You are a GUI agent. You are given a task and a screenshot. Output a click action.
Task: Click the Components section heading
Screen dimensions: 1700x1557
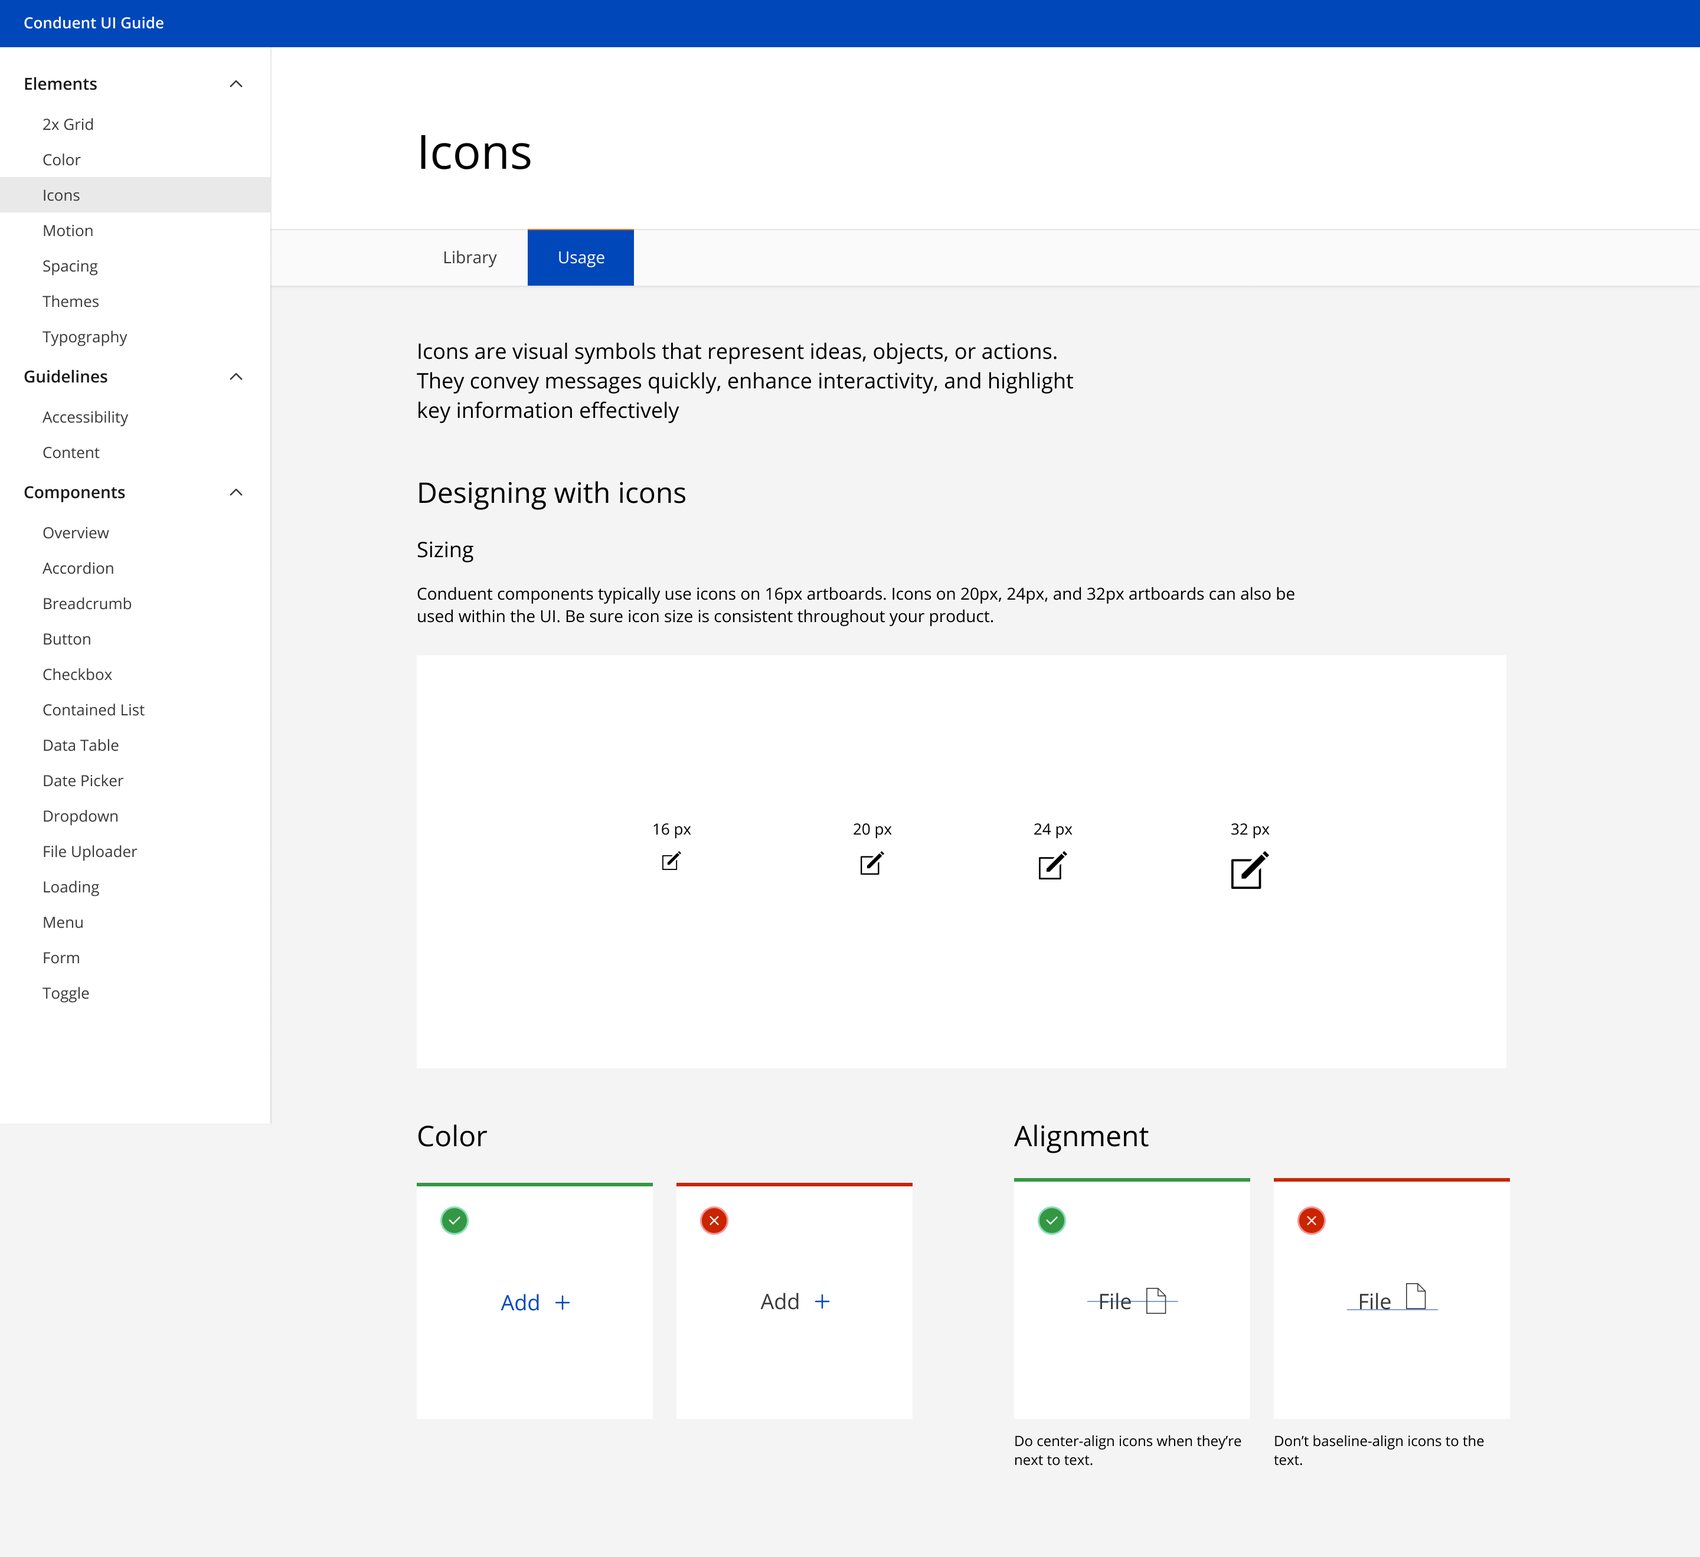75,492
